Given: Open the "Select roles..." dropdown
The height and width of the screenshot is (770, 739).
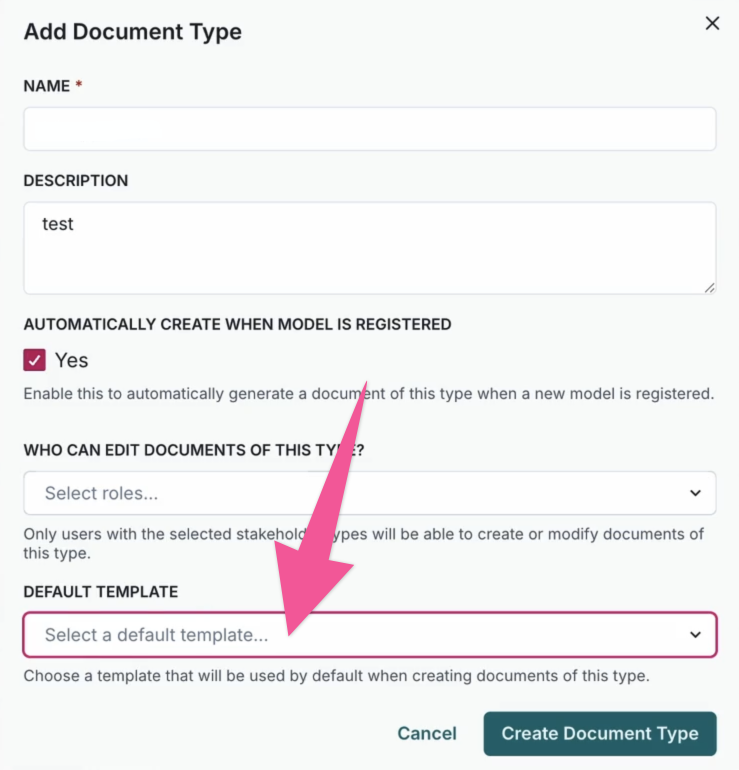Looking at the screenshot, I should coord(360,493).
